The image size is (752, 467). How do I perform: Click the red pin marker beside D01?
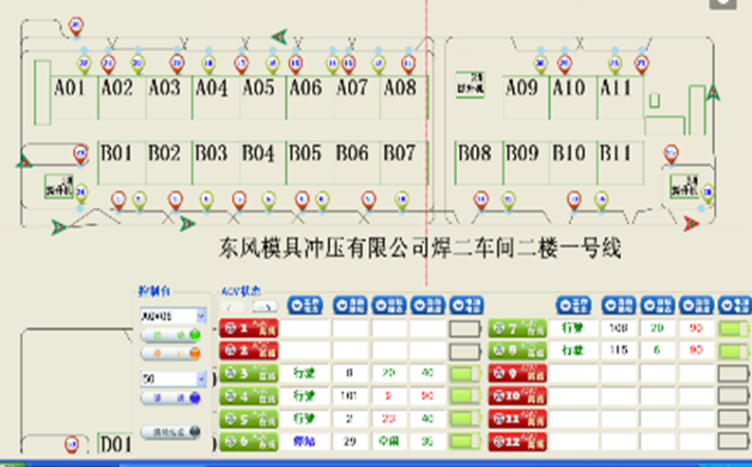pos(73,444)
